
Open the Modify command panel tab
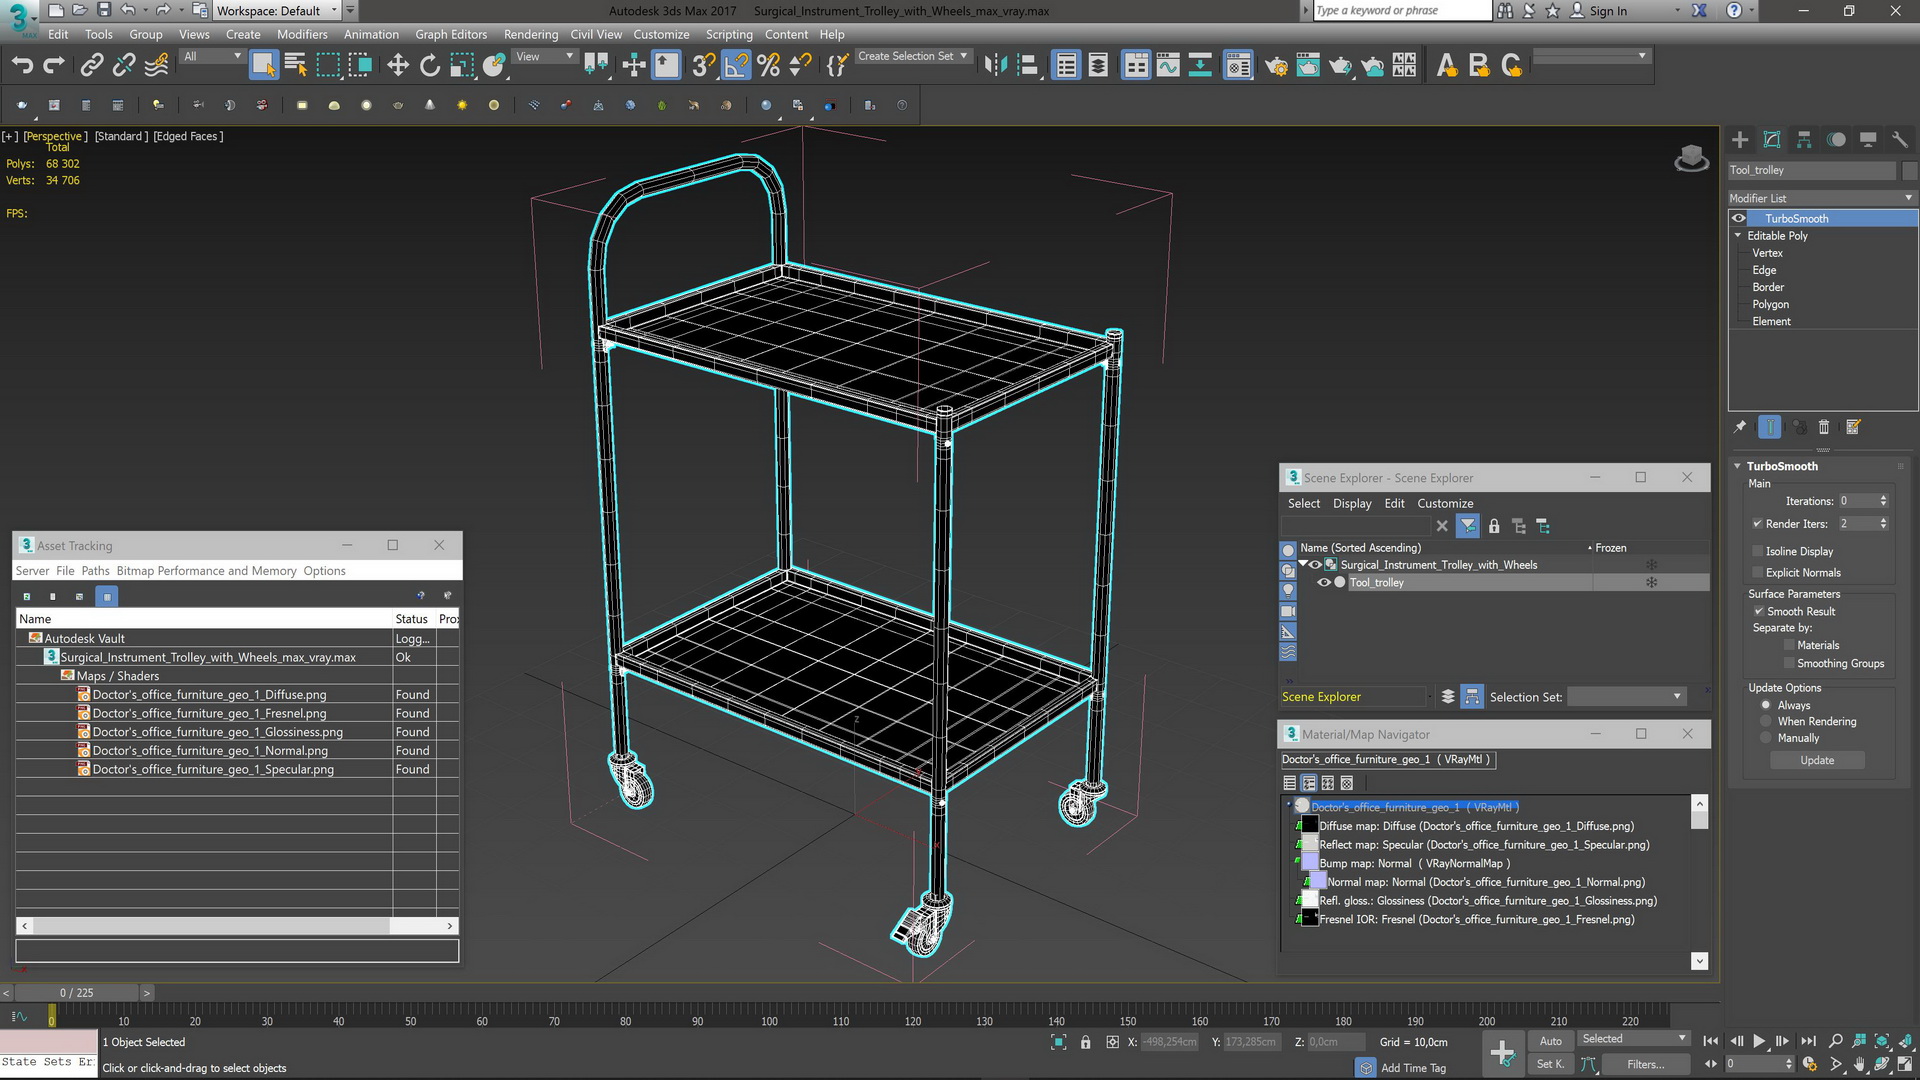click(x=1772, y=140)
